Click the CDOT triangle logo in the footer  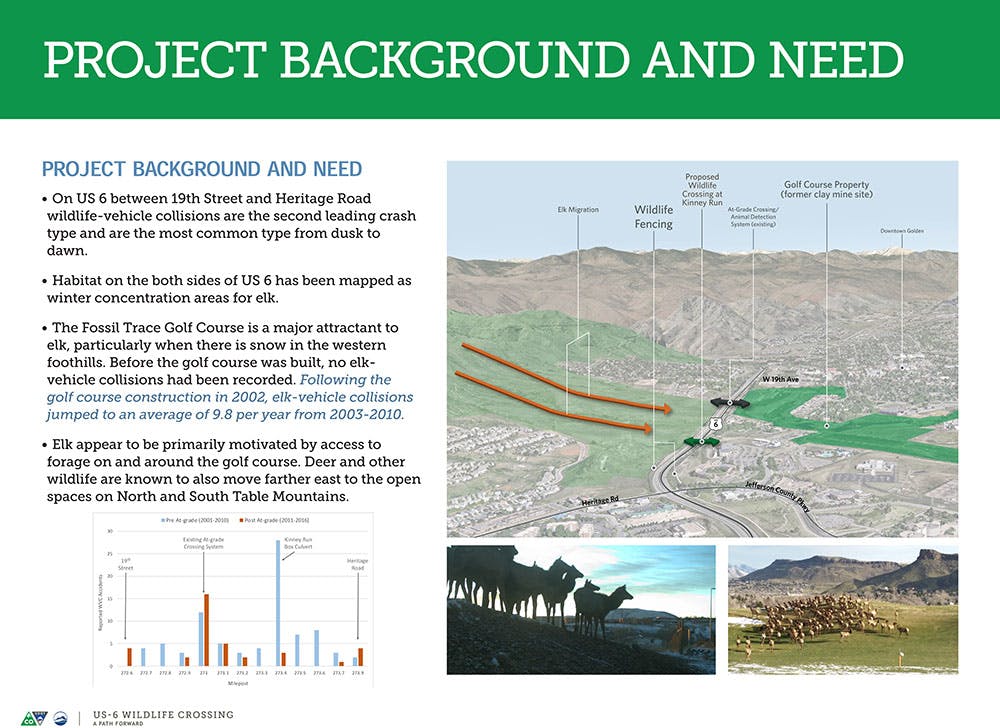coord(34,718)
